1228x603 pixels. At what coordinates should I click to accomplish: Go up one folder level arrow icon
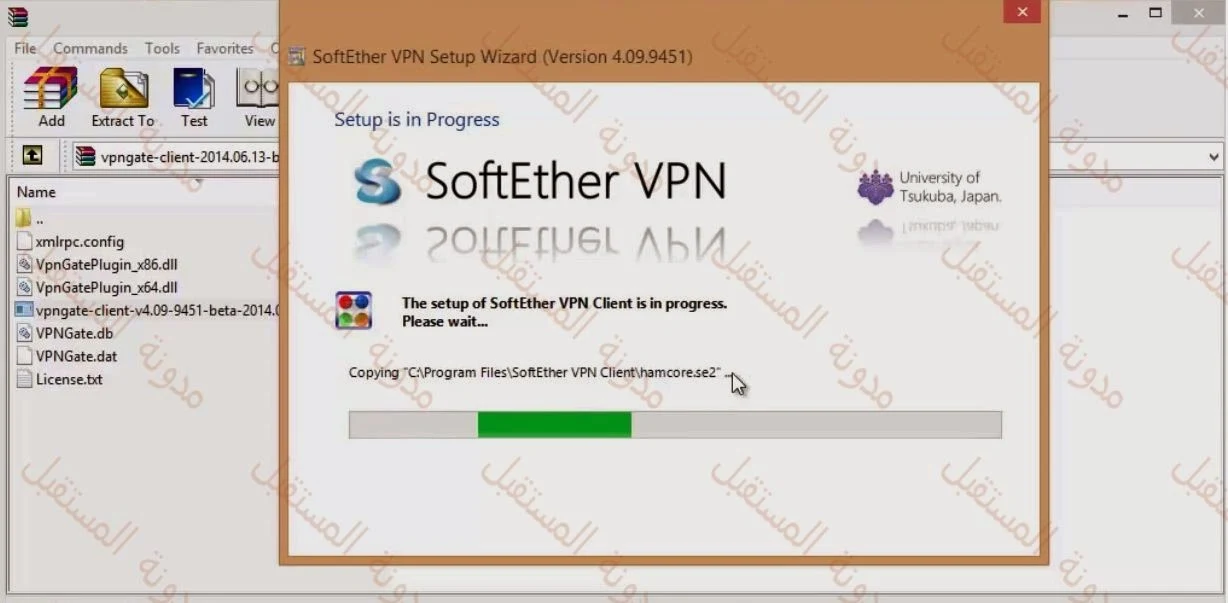click(x=33, y=155)
